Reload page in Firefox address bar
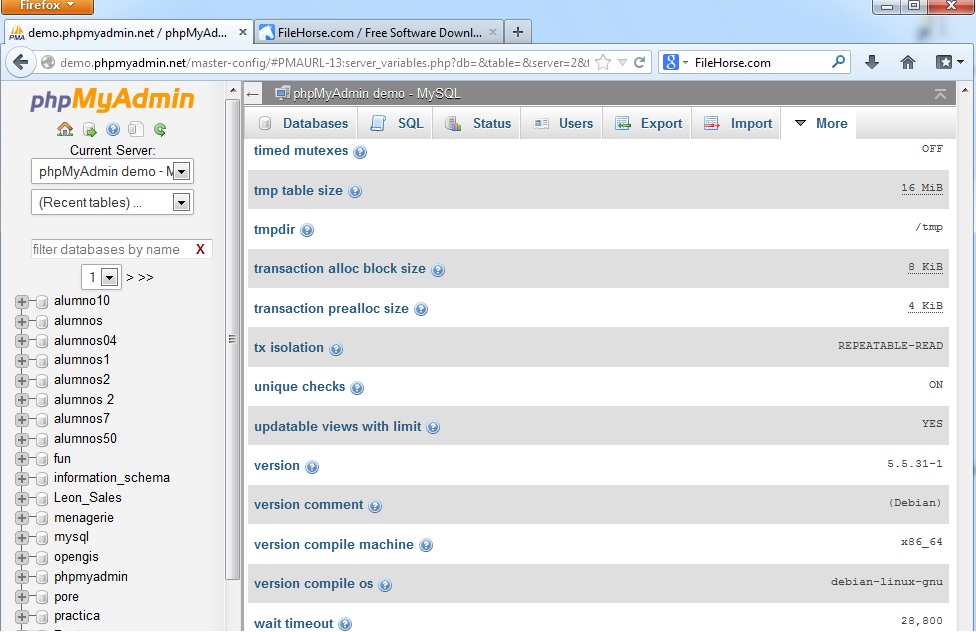976x632 pixels. pyautogui.click(x=639, y=62)
